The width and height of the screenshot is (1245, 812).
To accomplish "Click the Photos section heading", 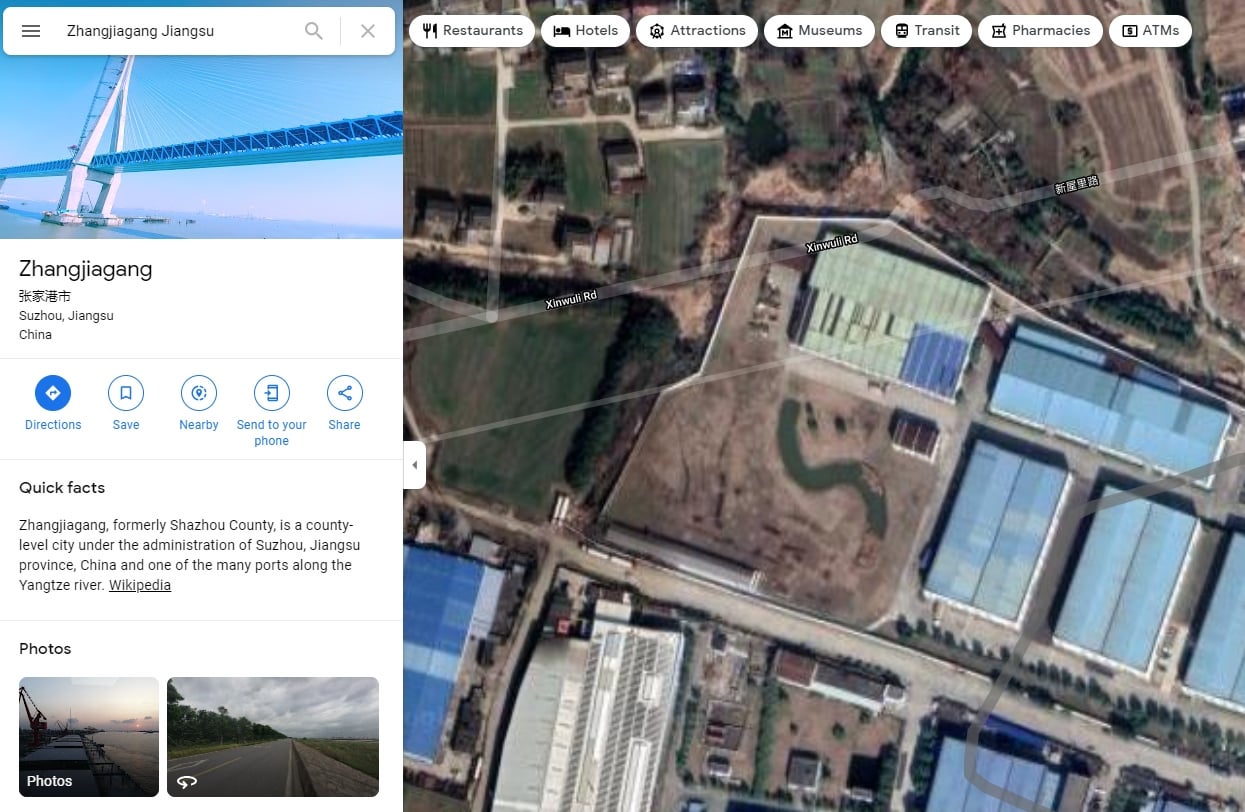I will point(45,649).
